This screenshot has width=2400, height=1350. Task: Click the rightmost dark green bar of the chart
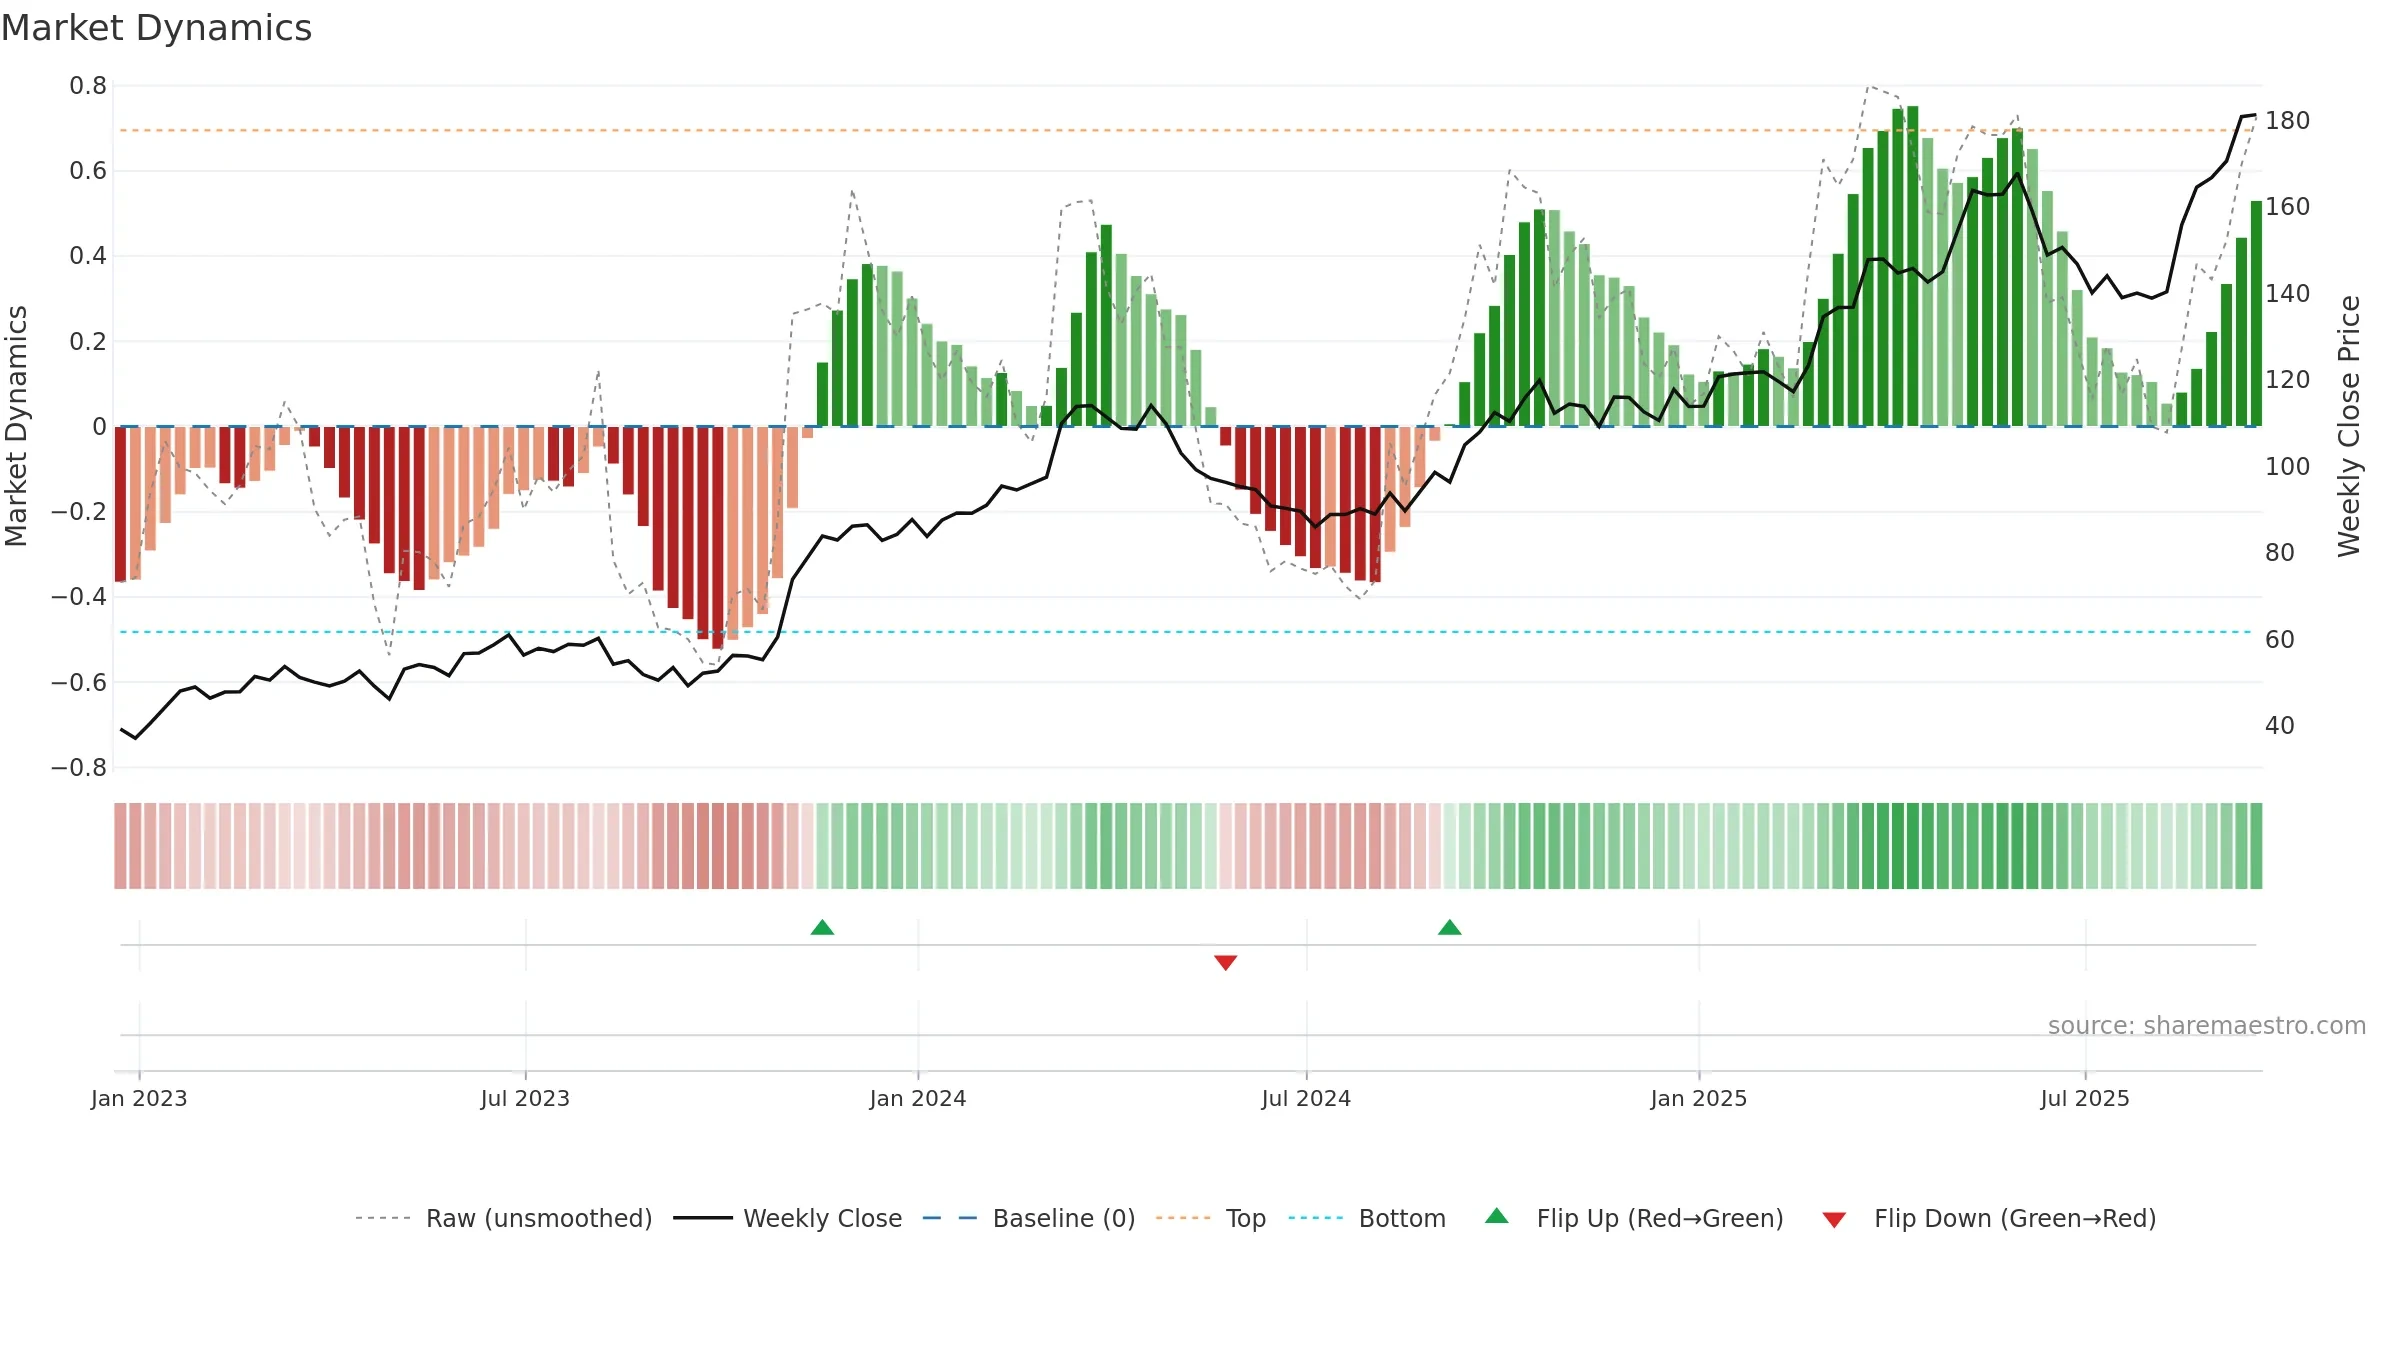tap(2256, 314)
